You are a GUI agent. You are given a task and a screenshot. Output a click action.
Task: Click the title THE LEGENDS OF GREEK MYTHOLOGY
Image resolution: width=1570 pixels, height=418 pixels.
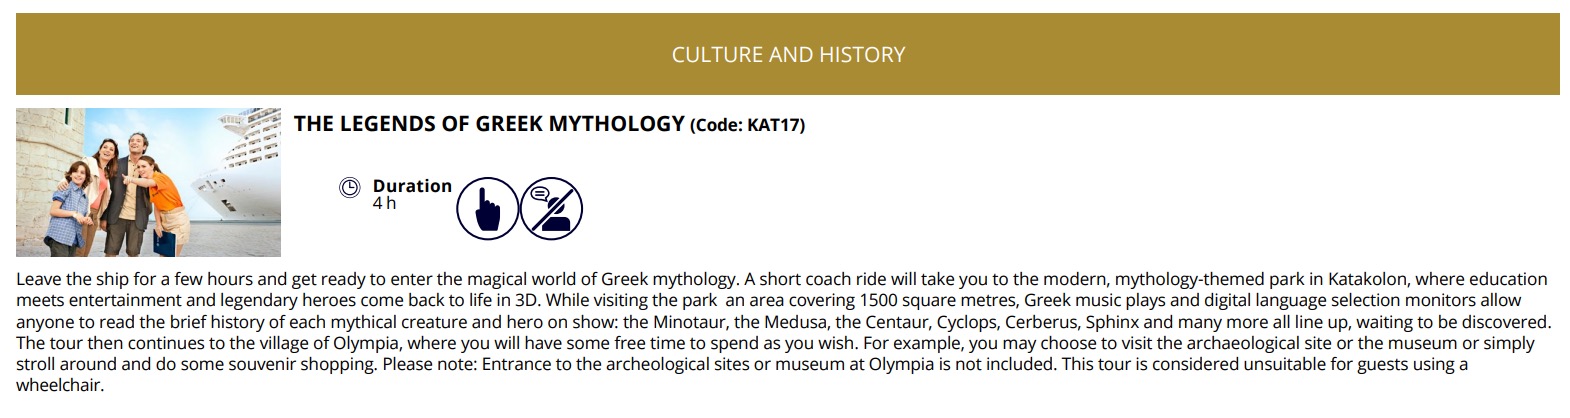tap(489, 123)
